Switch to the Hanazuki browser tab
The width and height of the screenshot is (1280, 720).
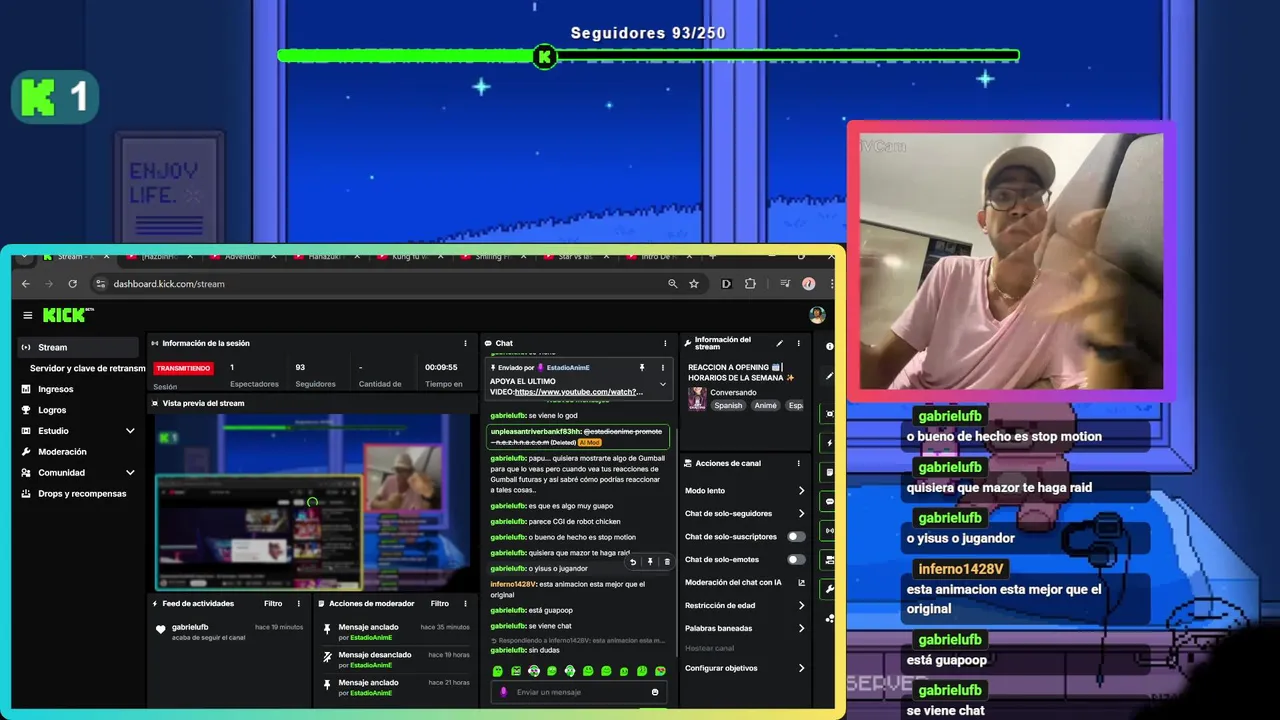[x=325, y=257]
